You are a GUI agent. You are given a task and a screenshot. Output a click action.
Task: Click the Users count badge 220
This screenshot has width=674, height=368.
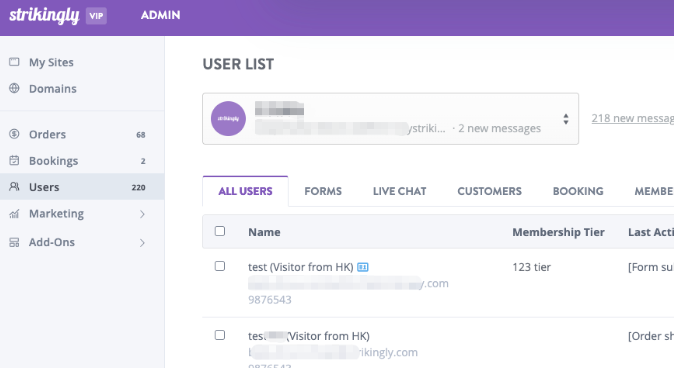click(x=138, y=187)
